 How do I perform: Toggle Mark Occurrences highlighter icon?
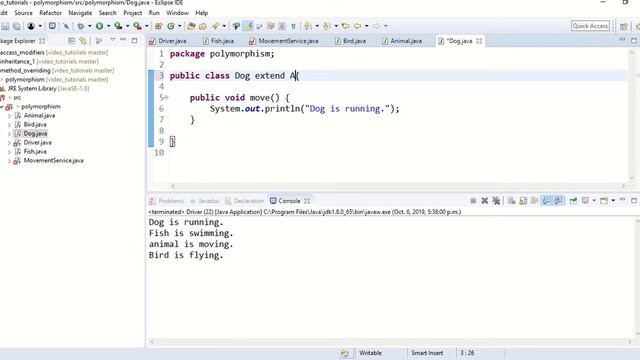[248, 26]
